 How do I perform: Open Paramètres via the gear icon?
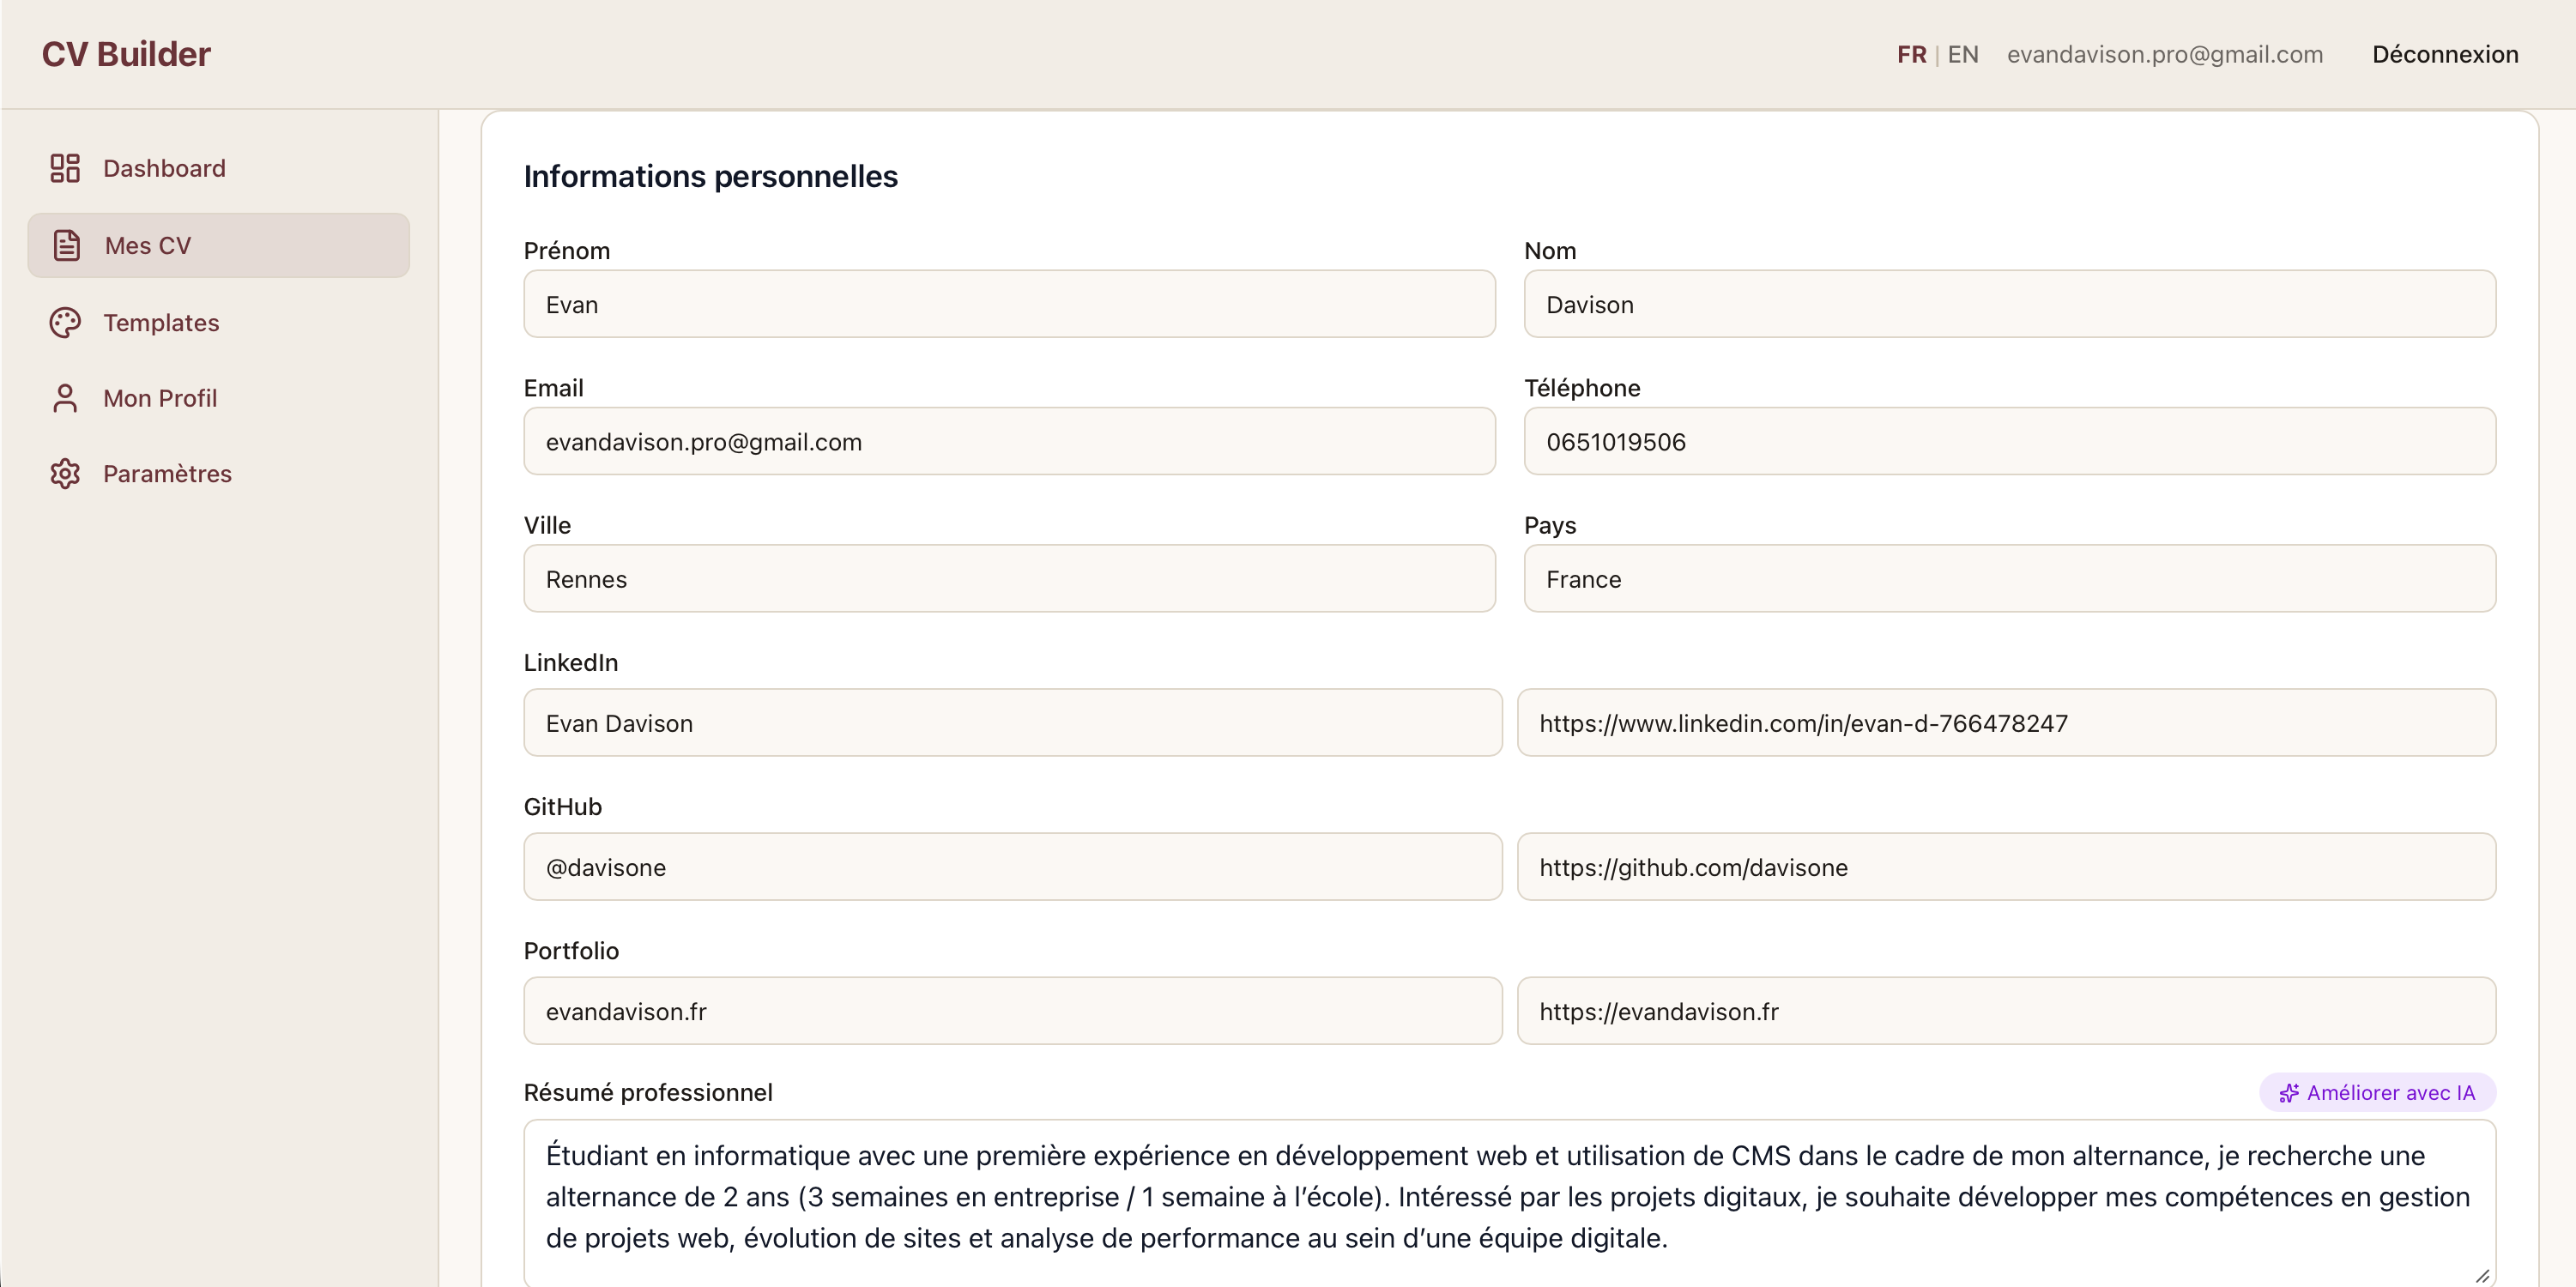(x=65, y=473)
